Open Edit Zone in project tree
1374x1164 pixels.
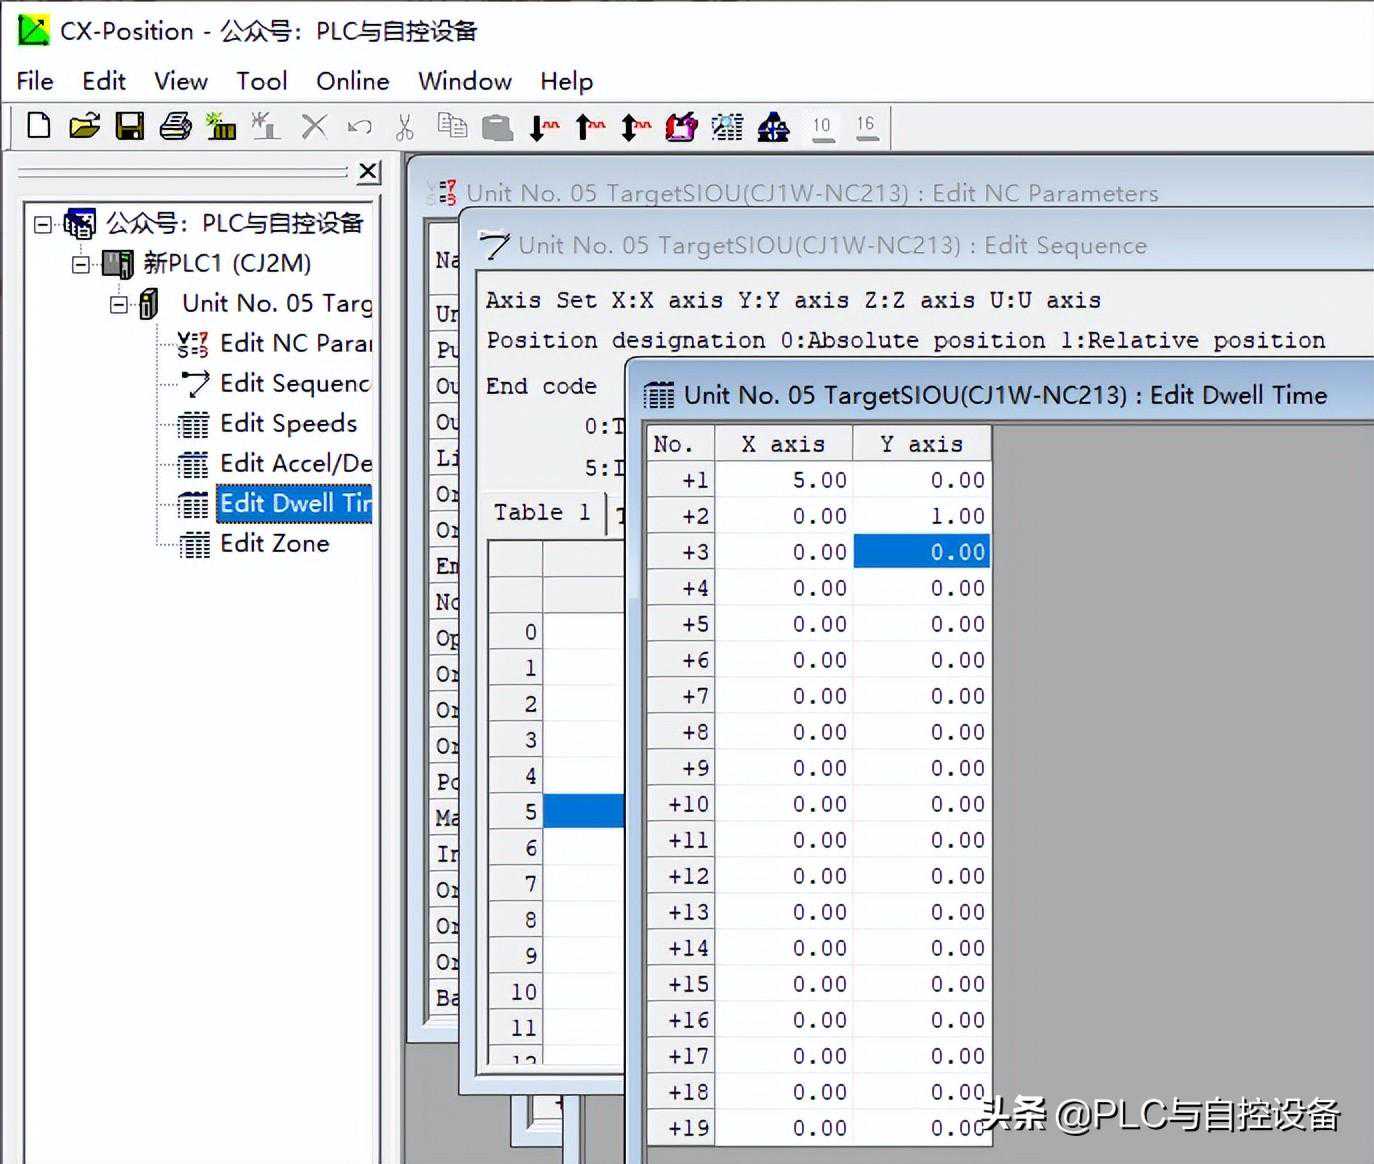274,544
